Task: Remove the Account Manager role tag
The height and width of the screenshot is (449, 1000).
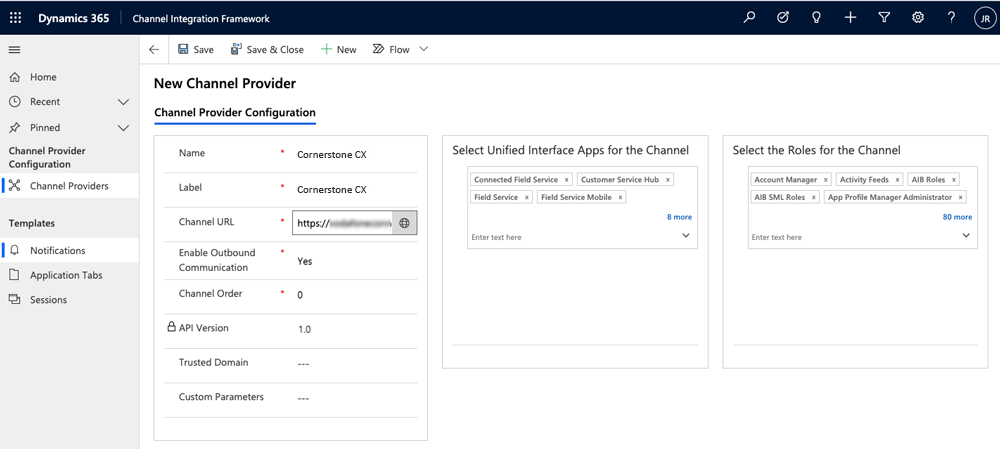Action: (826, 180)
